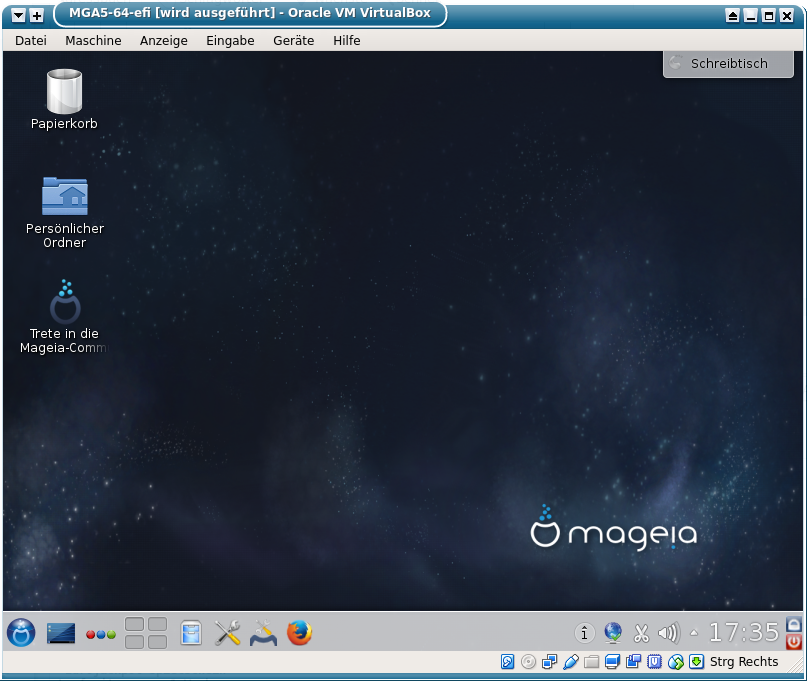Open the Anzeige menu
The width and height of the screenshot is (807, 681).
click(164, 41)
